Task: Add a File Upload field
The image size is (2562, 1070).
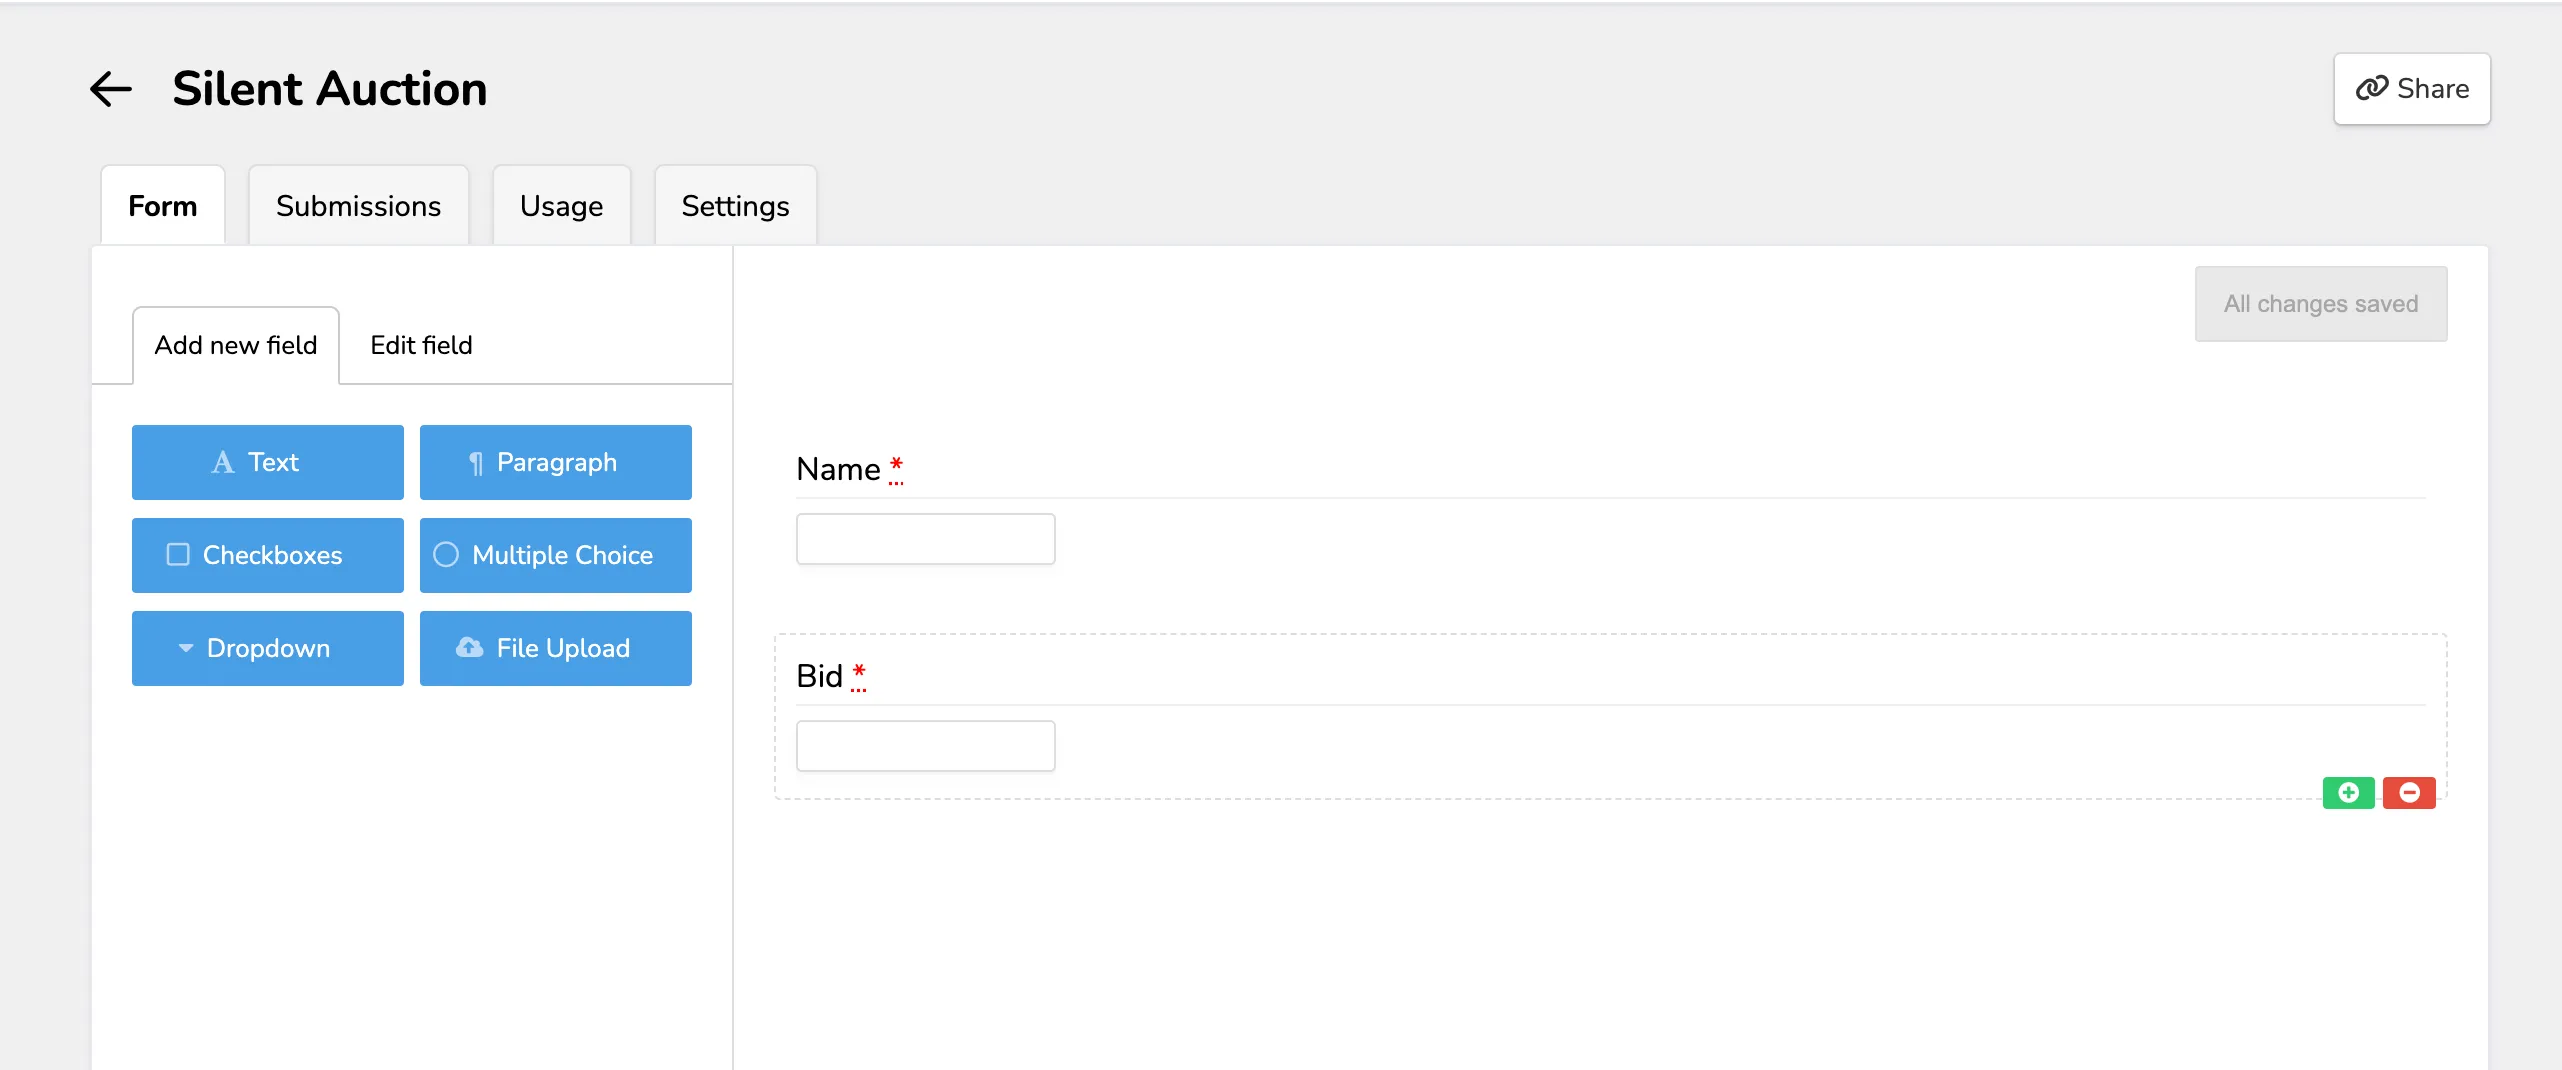Action: coord(556,648)
